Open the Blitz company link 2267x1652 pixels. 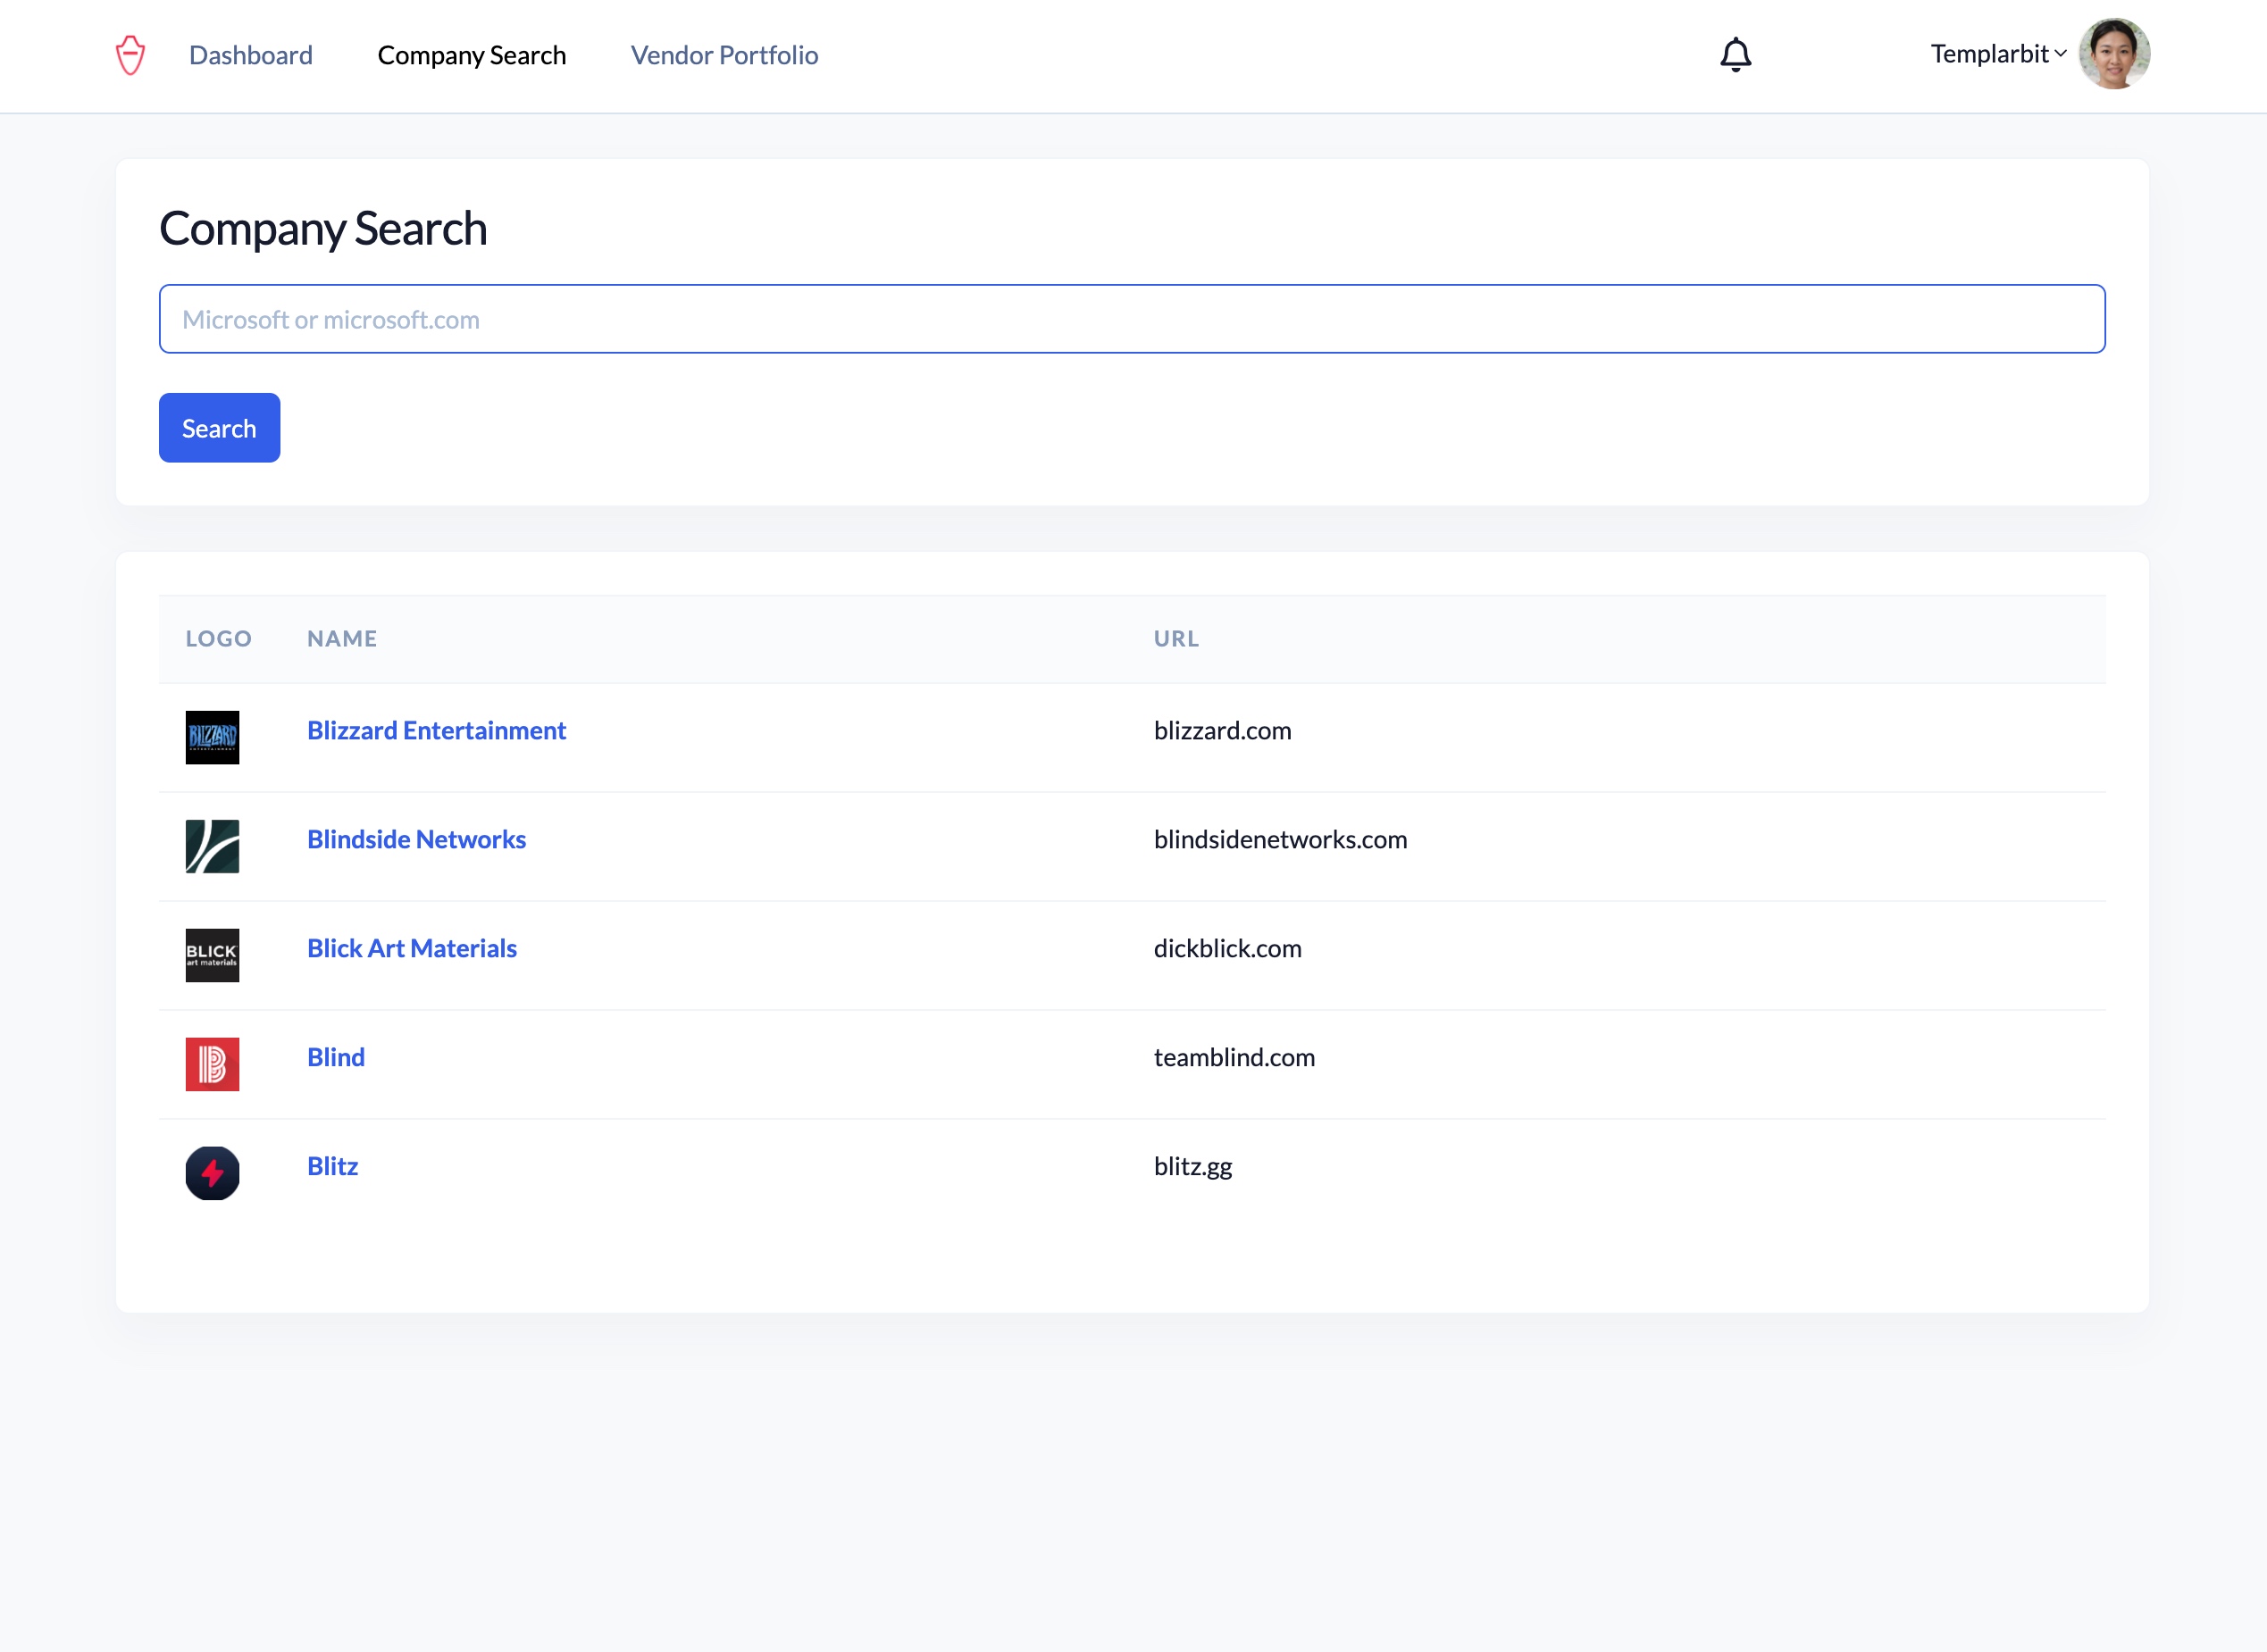tap(332, 1167)
